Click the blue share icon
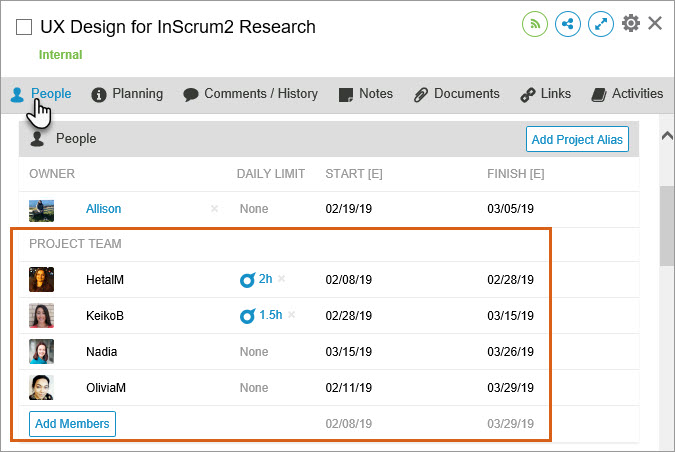Image resolution: width=675 pixels, height=452 pixels. click(568, 24)
